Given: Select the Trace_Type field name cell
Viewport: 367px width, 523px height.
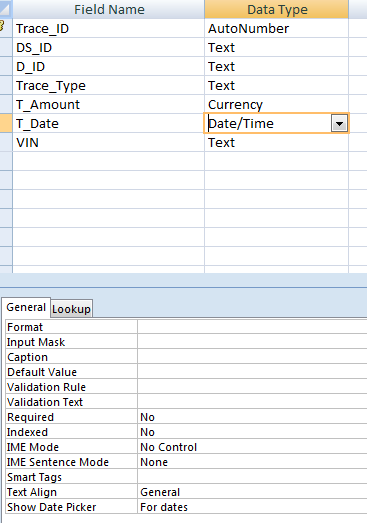Looking at the screenshot, I should (x=109, y=85).
